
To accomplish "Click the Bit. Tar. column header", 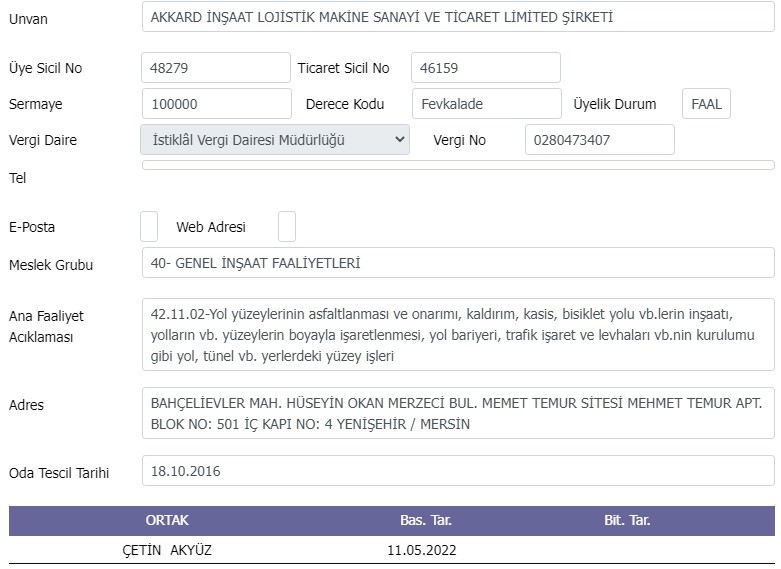I will 627,520.
